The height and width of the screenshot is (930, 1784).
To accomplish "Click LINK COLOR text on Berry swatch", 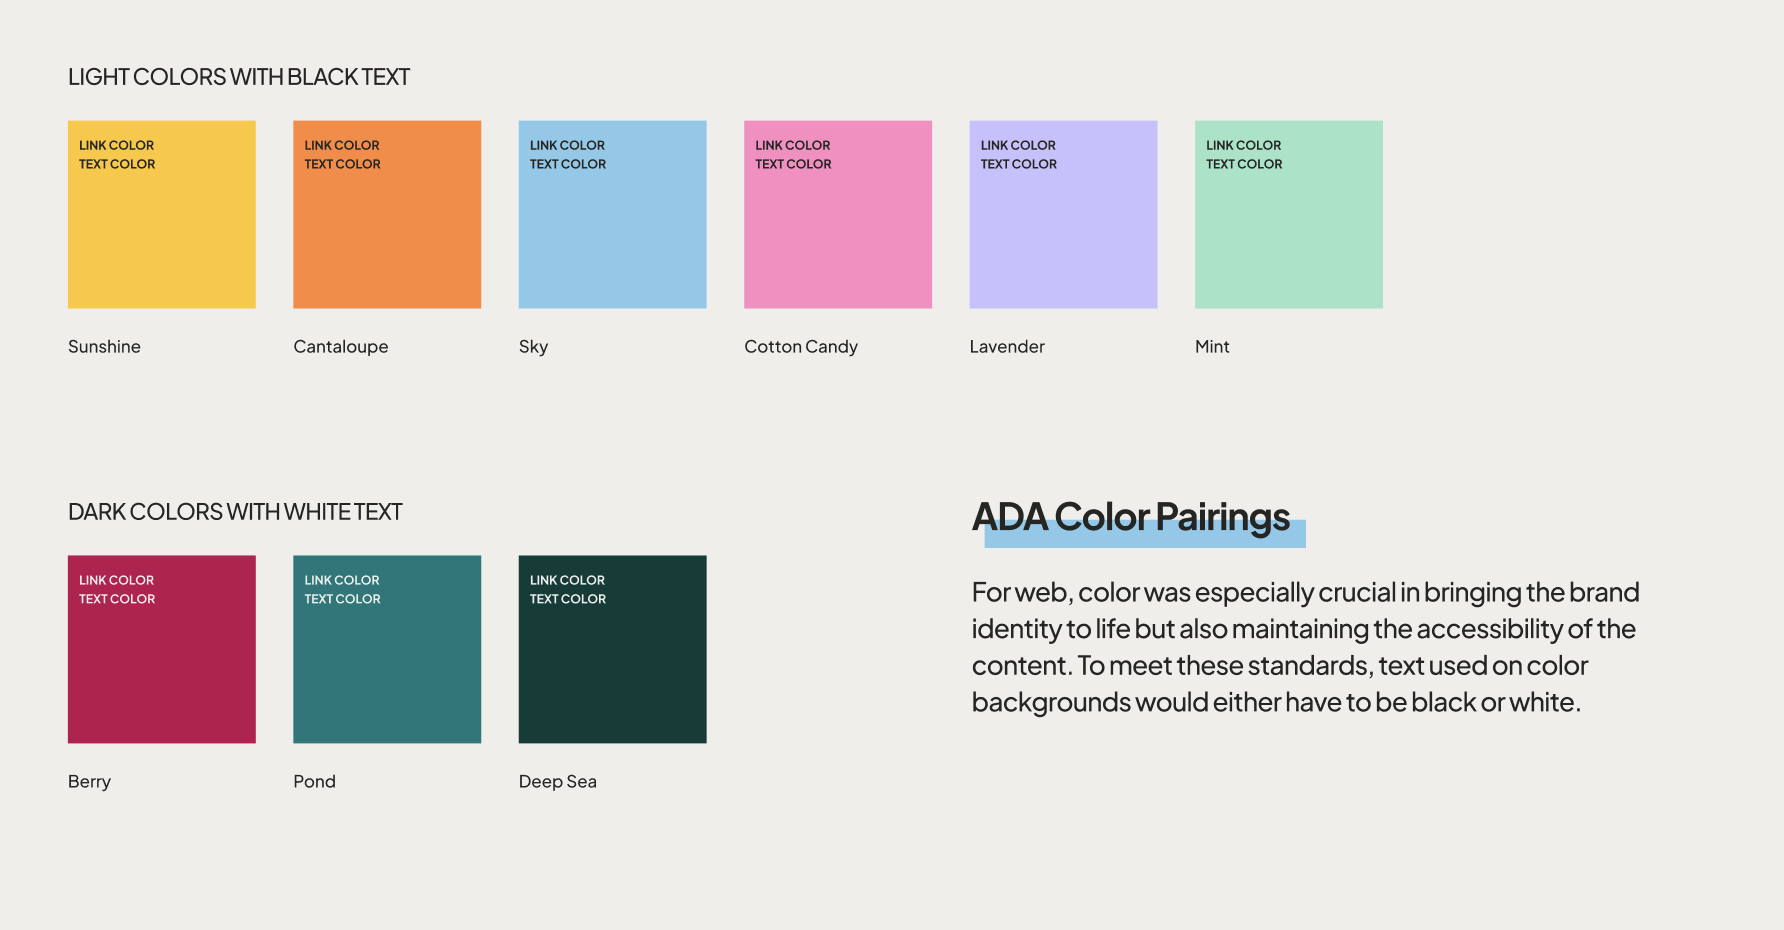I will [x=117, y=580].
